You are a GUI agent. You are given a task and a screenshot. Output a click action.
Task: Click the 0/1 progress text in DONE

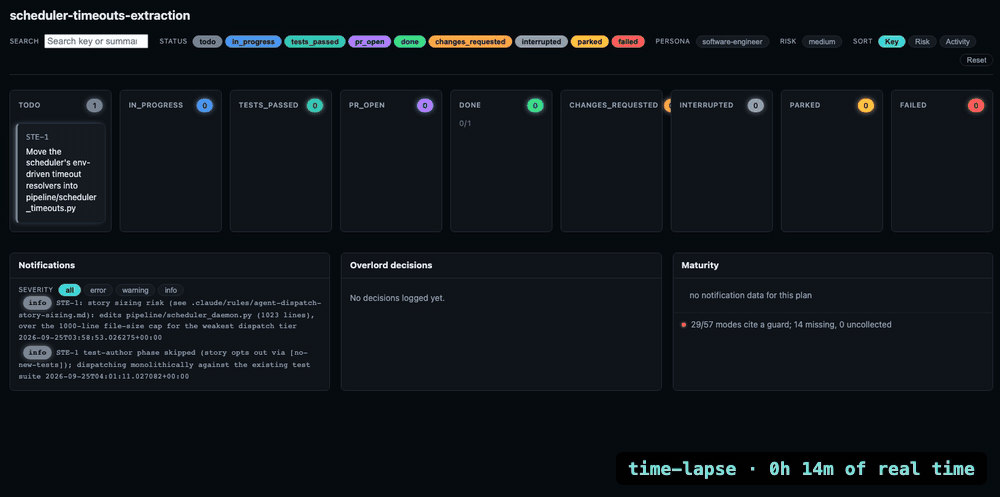(x=465, y=123)
